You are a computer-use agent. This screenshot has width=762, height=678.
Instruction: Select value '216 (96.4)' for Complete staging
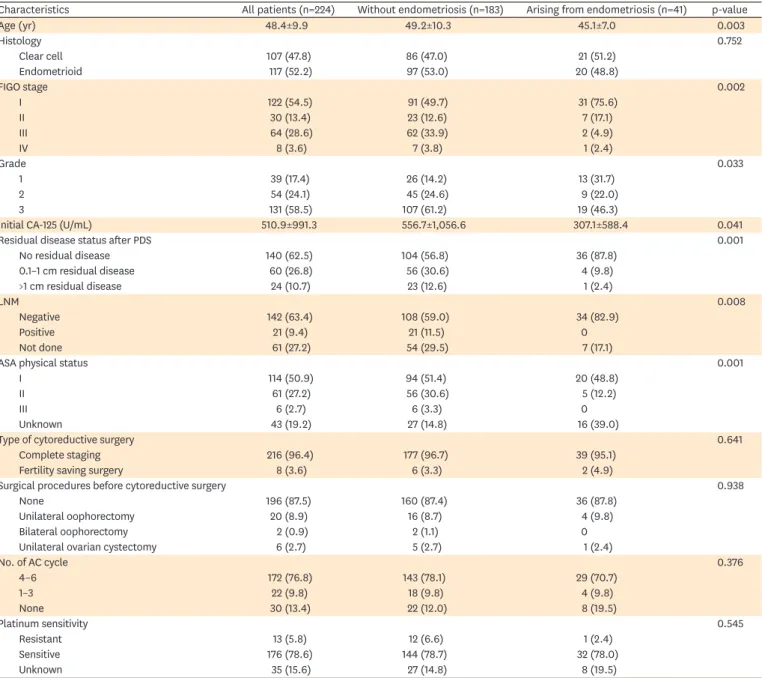tap(290, 455)
